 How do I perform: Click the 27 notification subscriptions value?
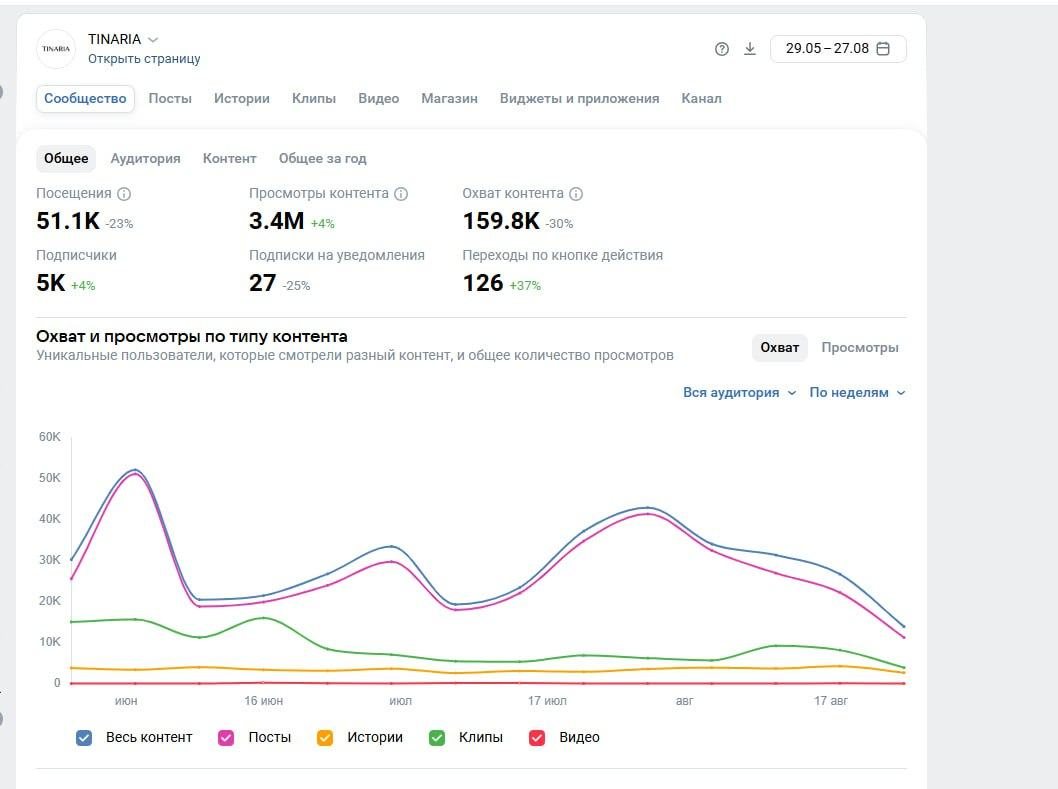262,283
